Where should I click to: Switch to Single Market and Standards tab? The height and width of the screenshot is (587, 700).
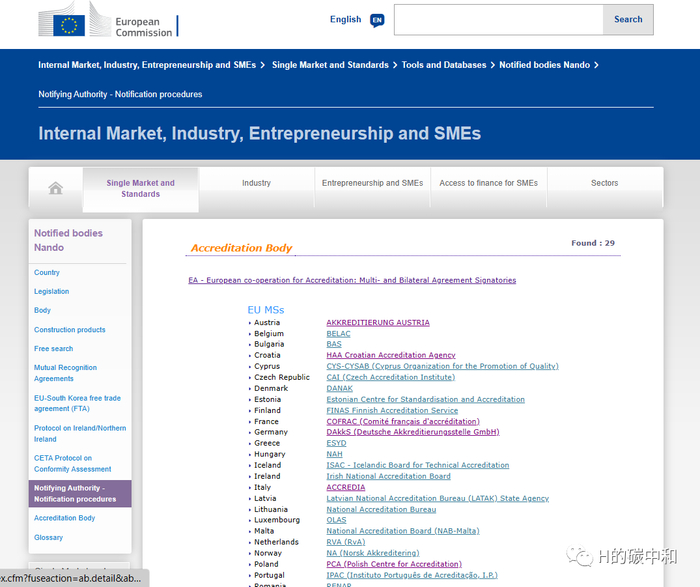point(141,188)
